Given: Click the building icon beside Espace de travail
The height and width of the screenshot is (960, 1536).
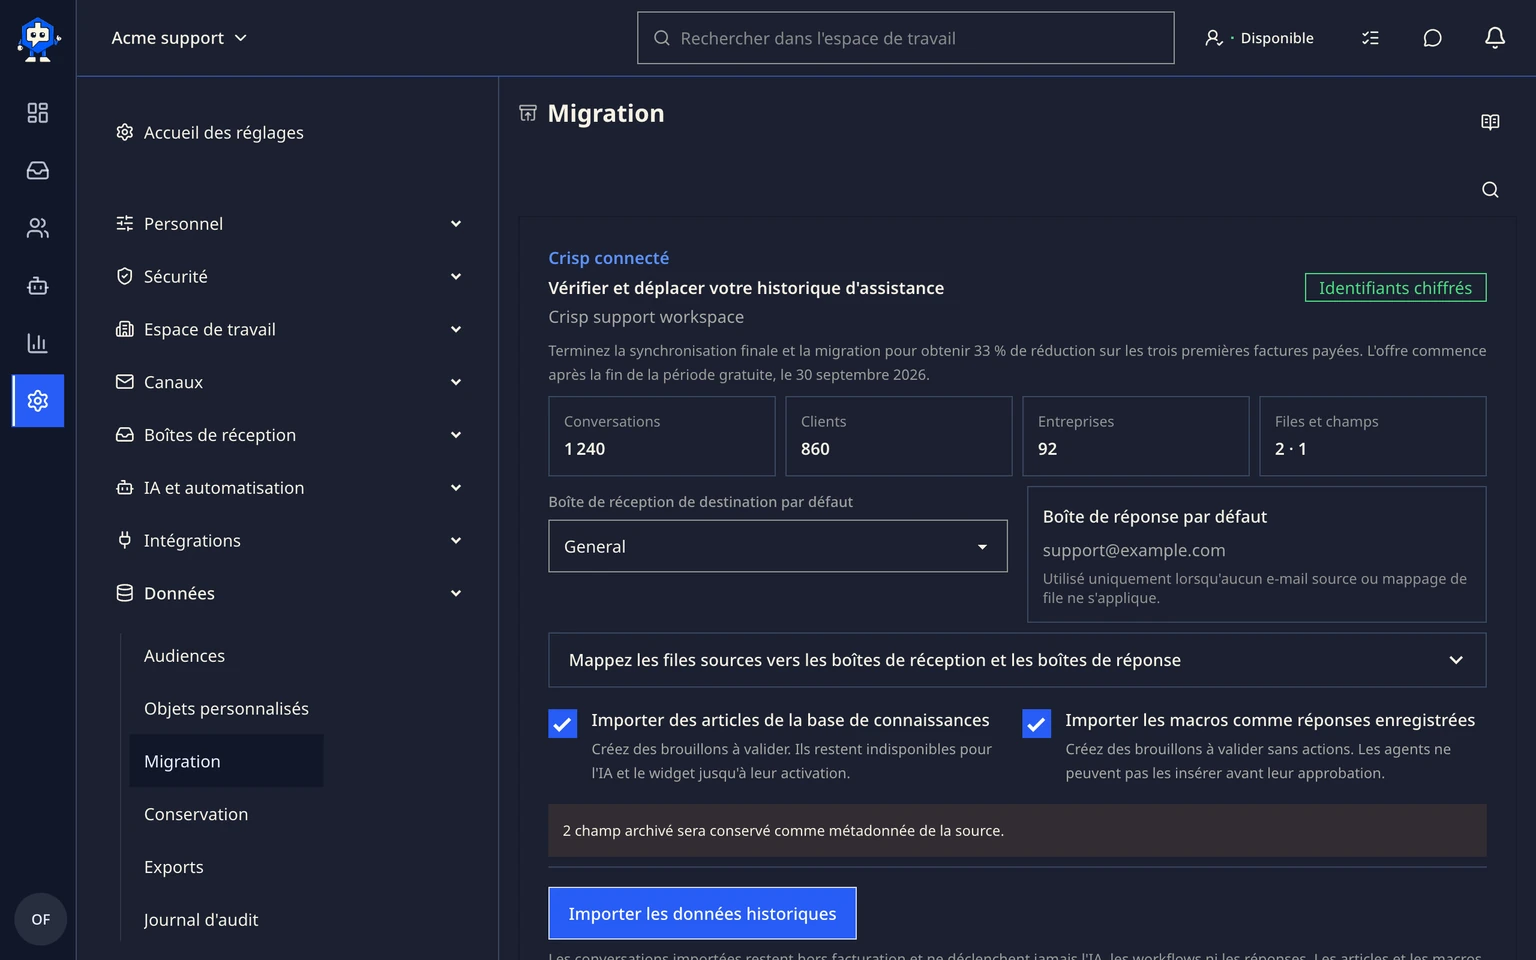Looking at the screenshot, I should (x=125, y=329).
